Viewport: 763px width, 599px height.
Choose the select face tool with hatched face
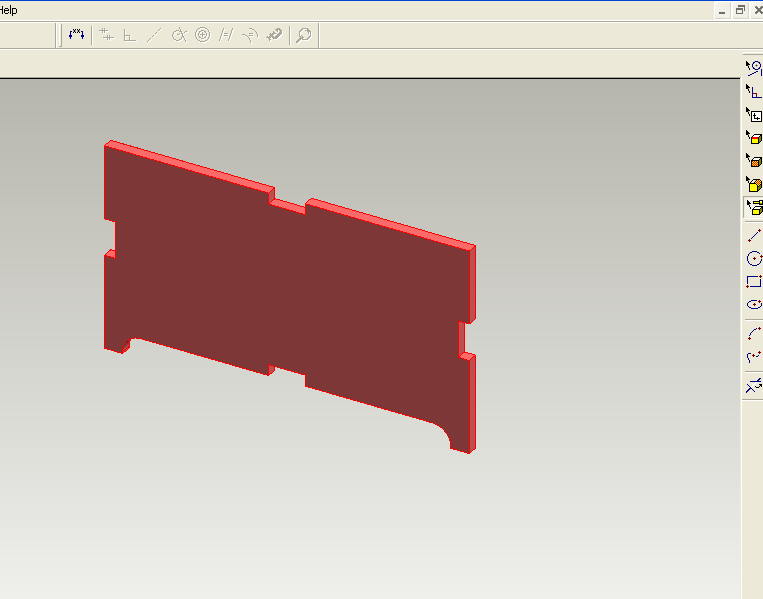pyautogui.click(x=754, y=161)
